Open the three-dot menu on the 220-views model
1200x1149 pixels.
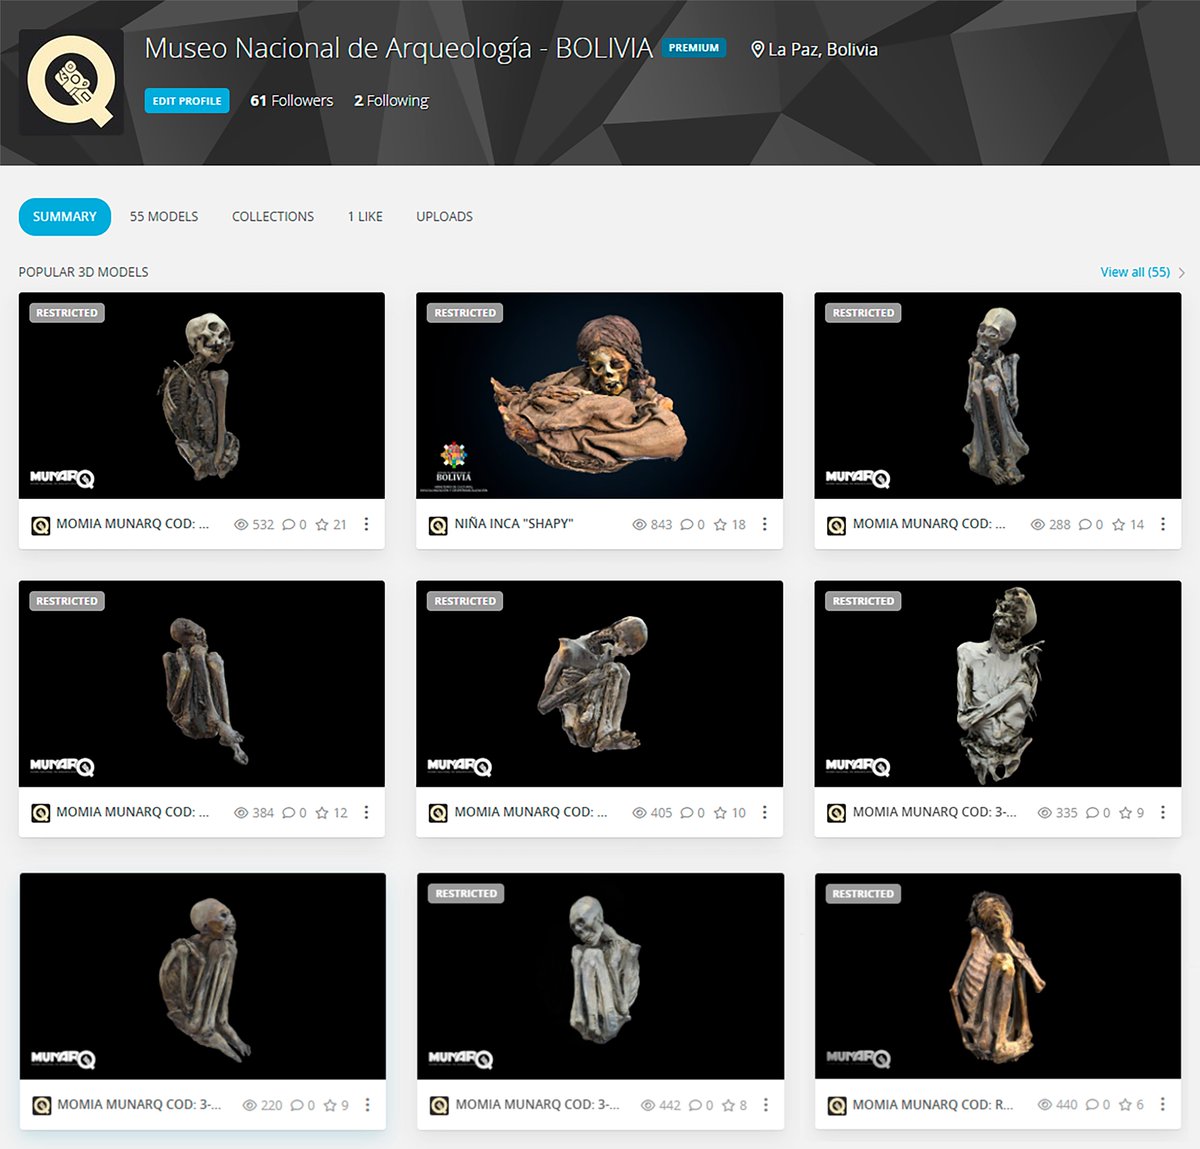pyautogui.click(x=367, y=1105)
